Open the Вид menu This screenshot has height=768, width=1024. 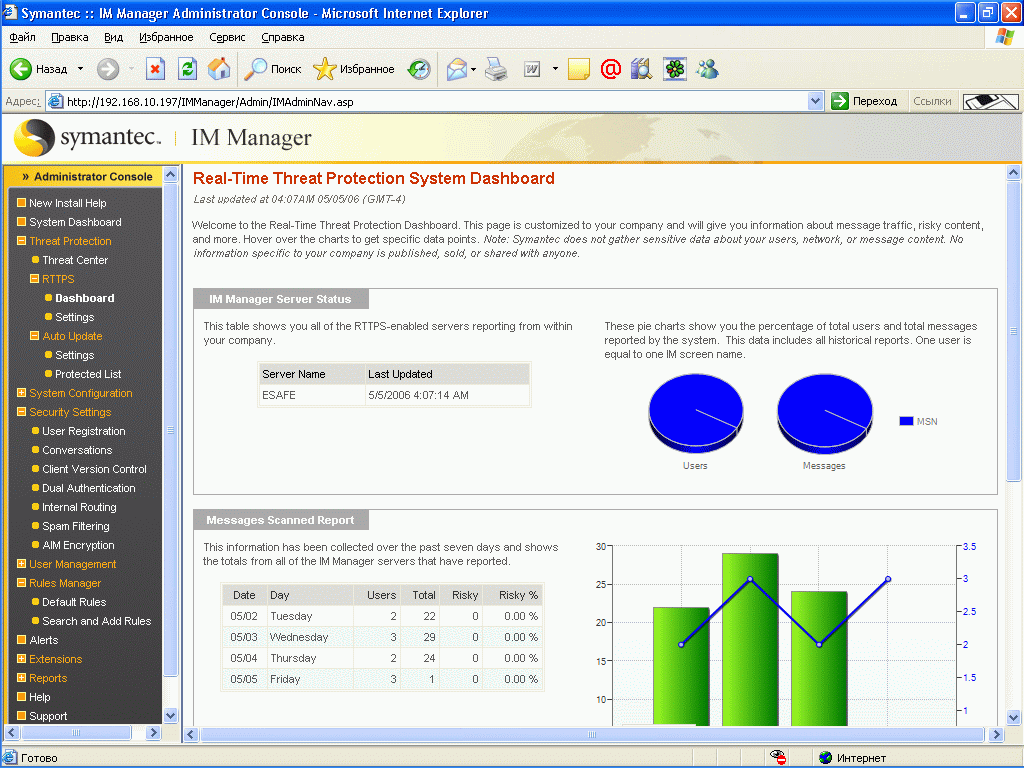114,37
